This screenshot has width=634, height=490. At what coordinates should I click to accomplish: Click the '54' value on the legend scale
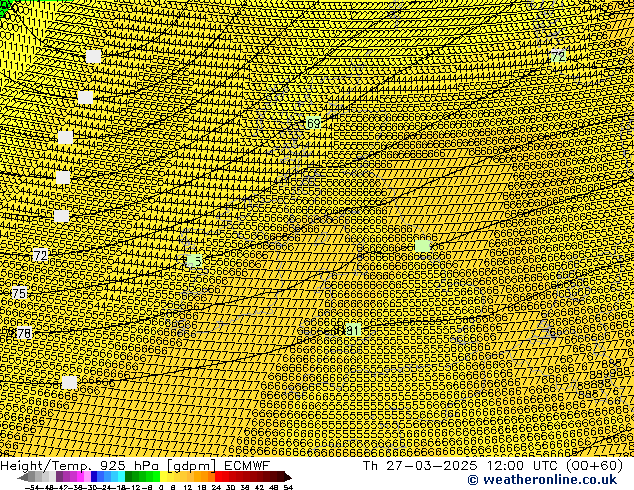(x=288, y=487)
